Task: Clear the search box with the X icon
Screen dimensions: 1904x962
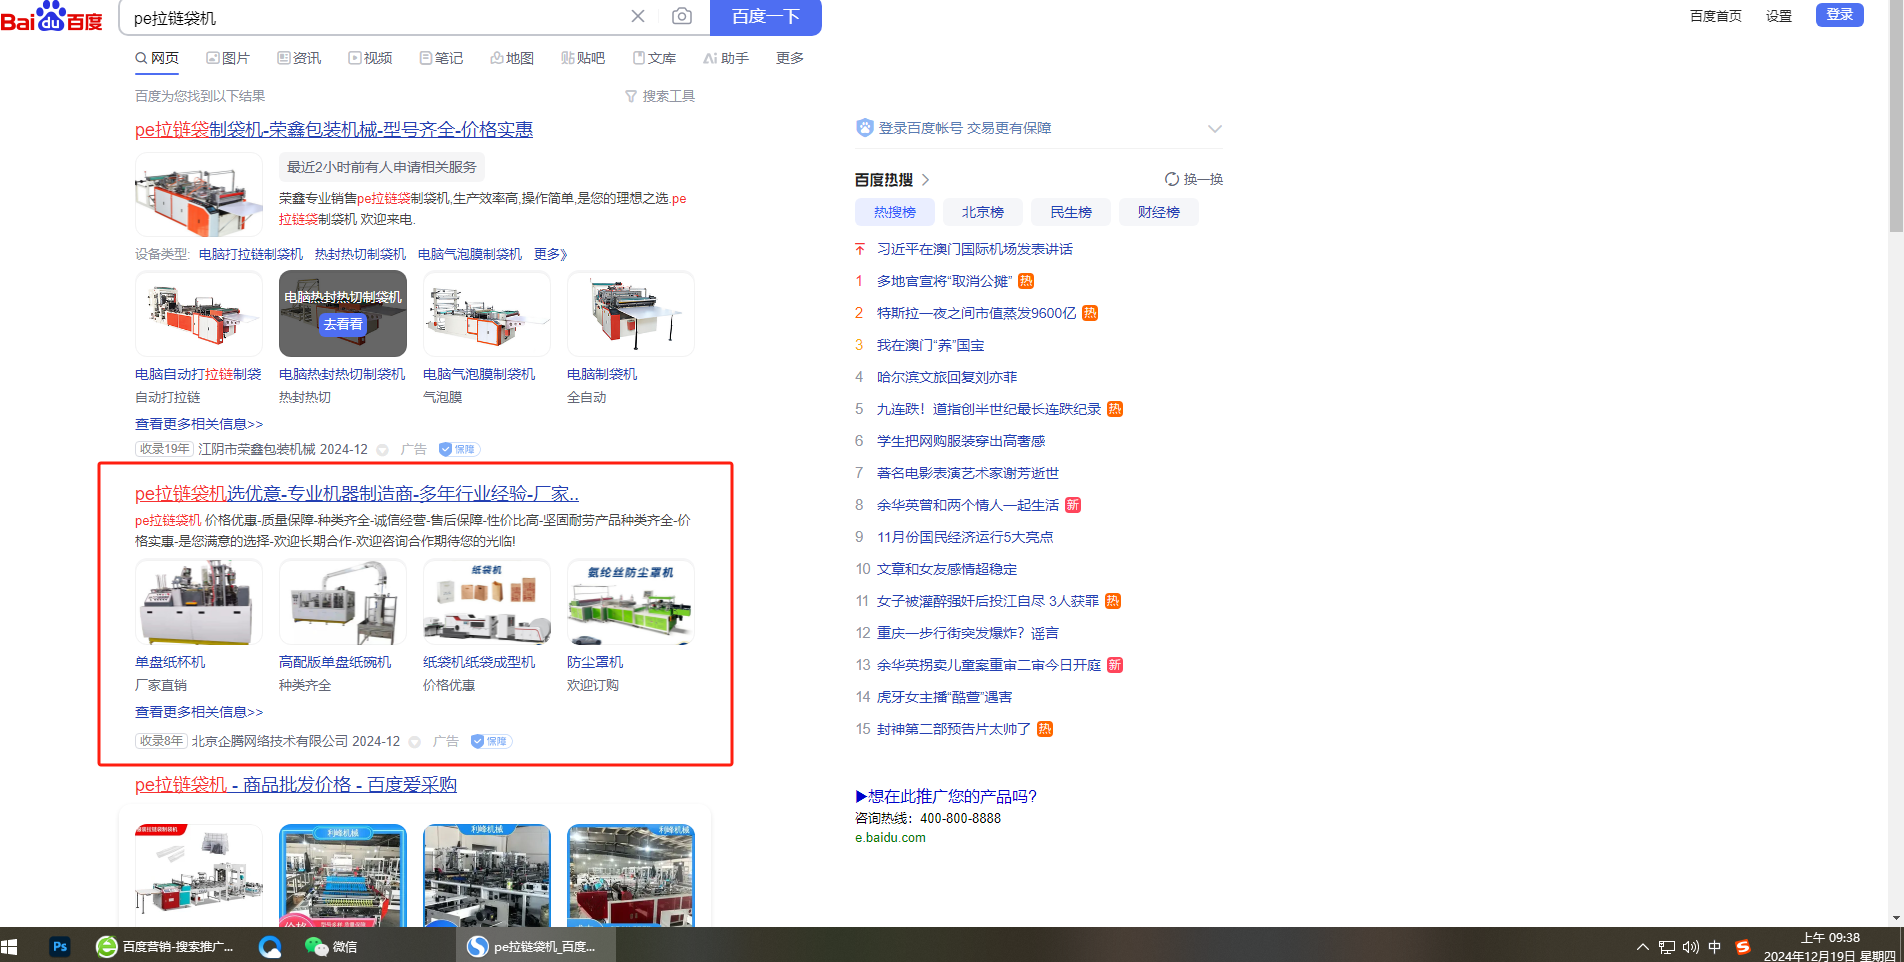Action: [x=638, y=16]
